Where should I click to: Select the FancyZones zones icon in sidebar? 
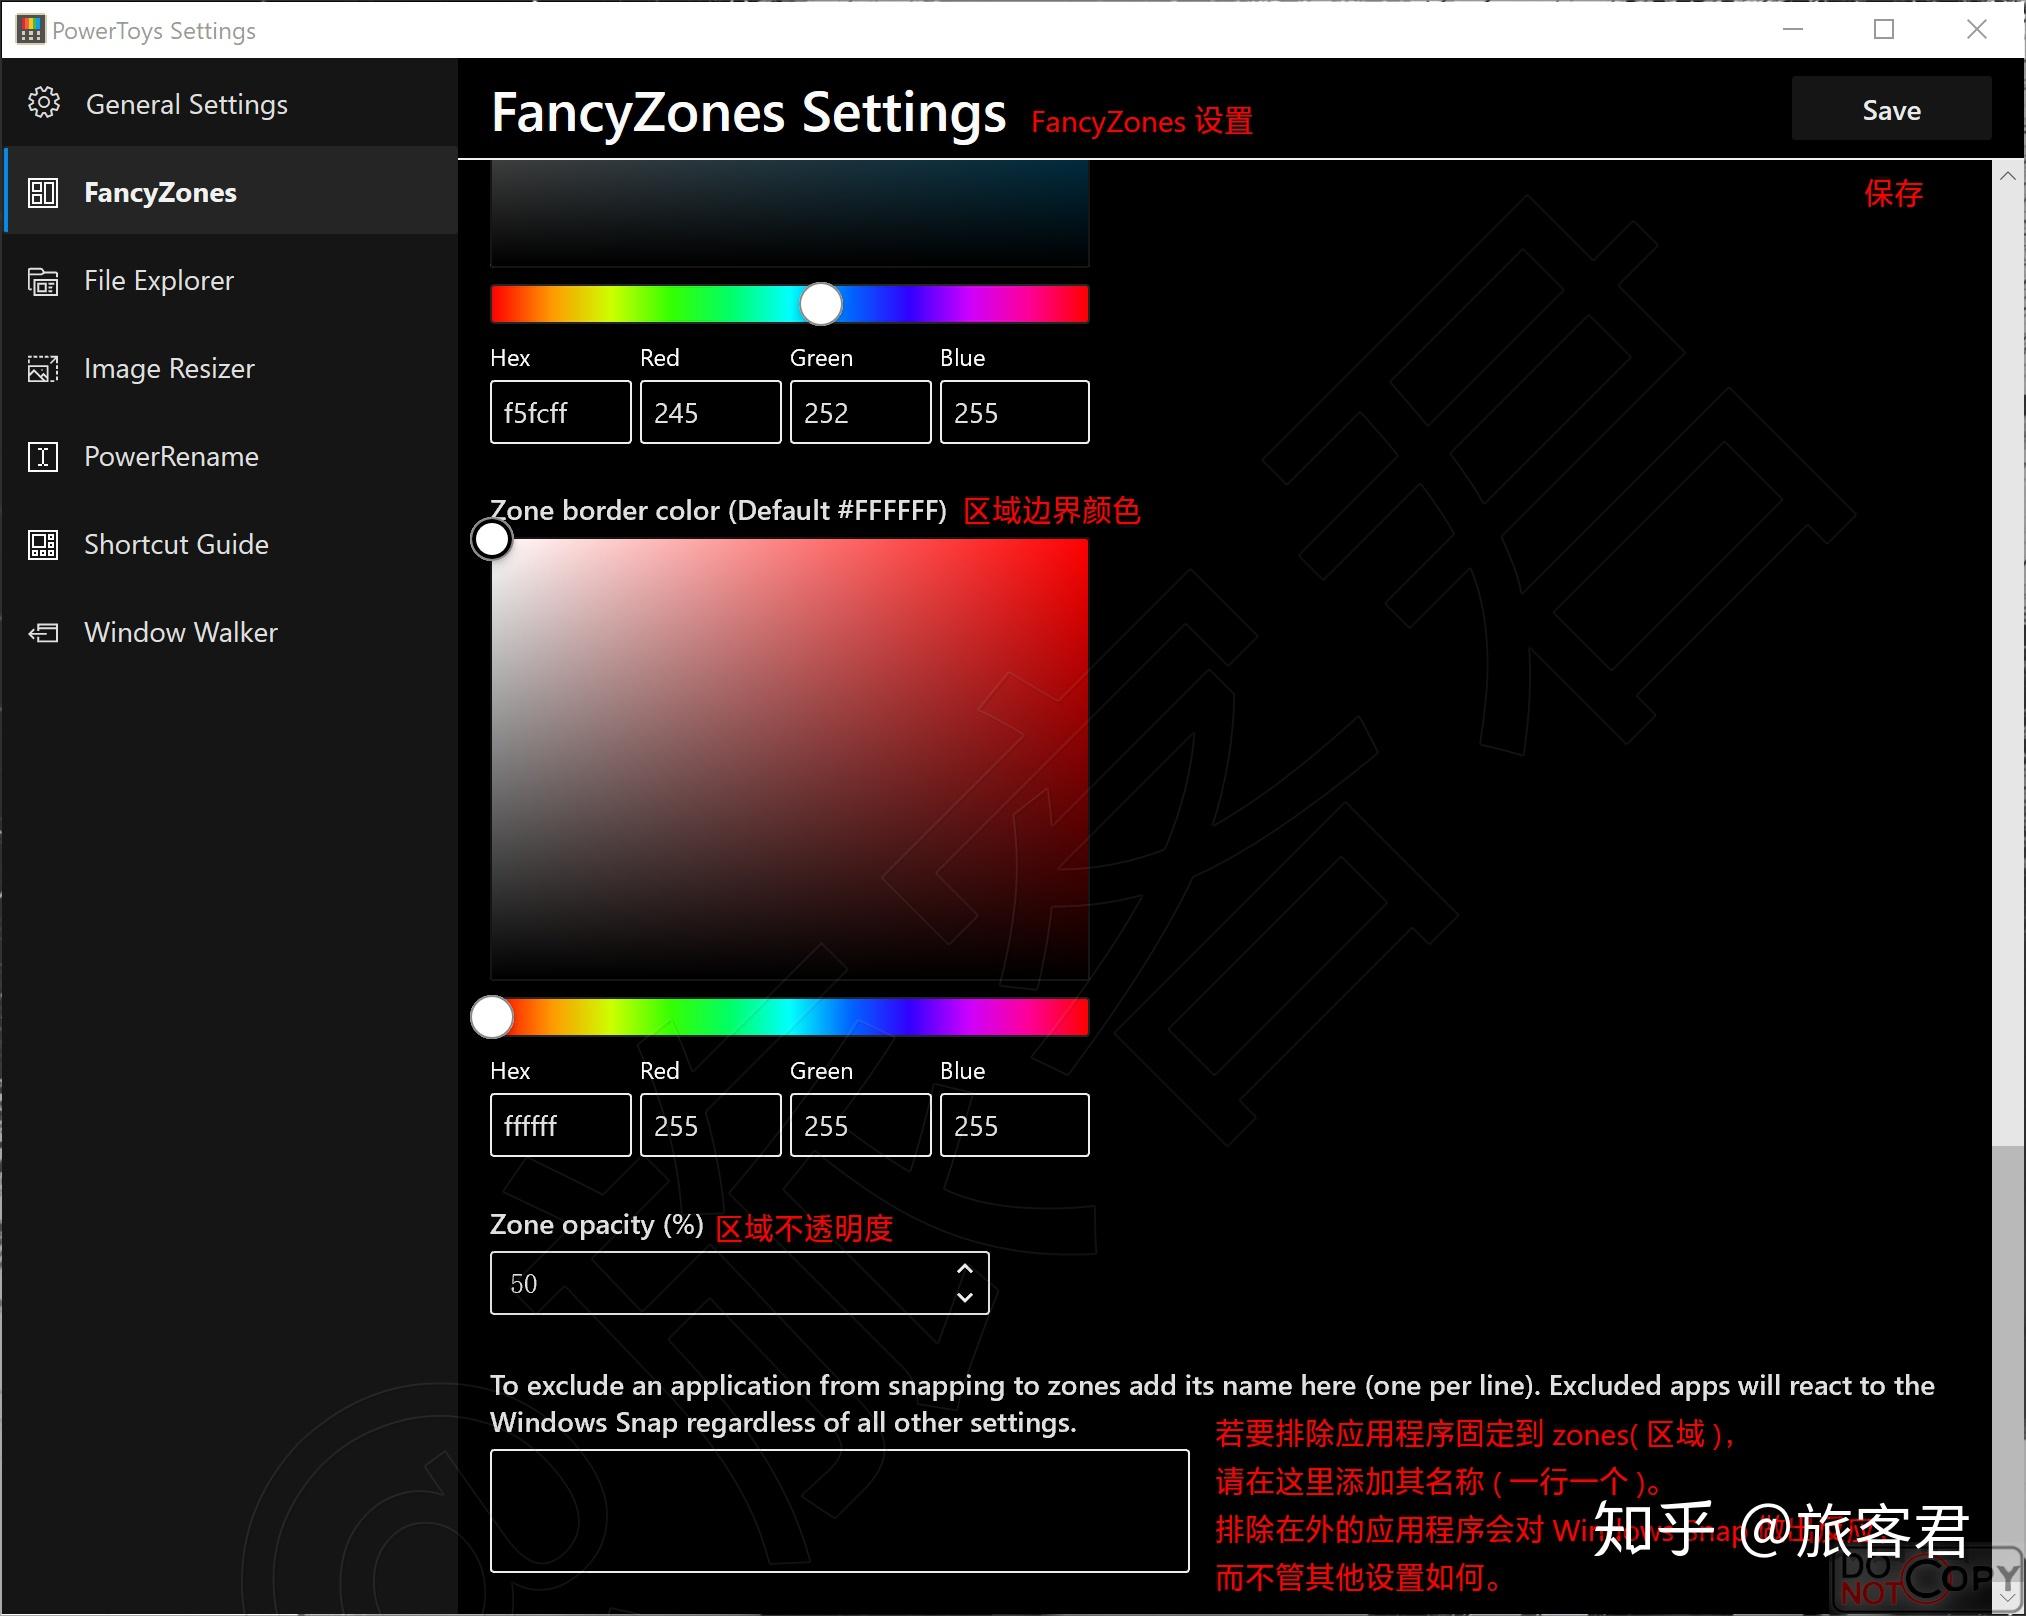(44, 192)
